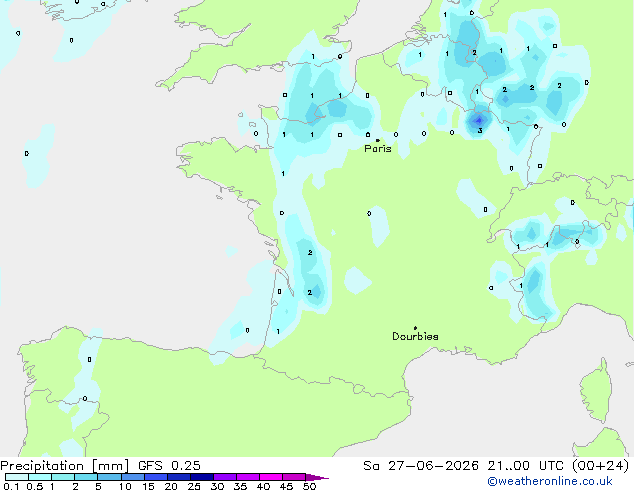This screenshot has width=634, height=490.
Task: Click the '0.1' legend scale label
Action: [x=11, y=486]
